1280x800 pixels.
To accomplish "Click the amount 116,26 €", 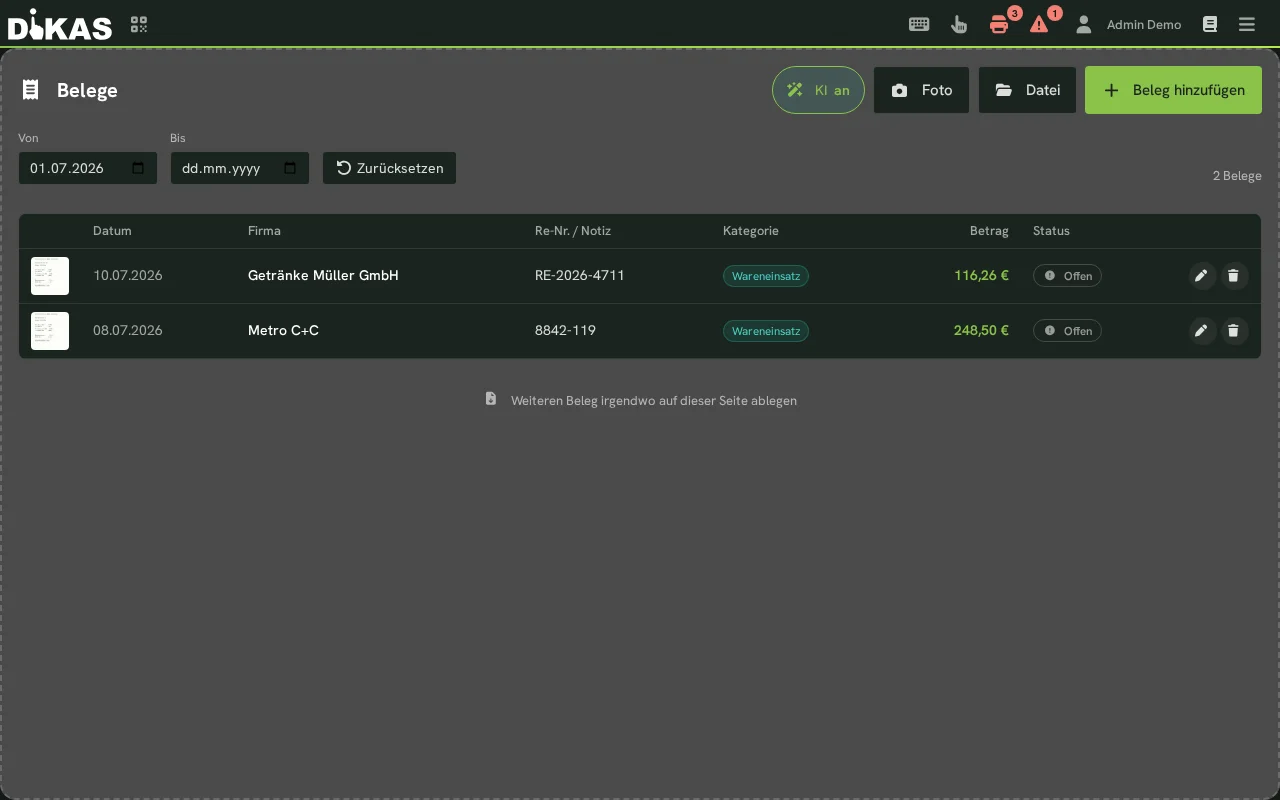I will point(981,276).
